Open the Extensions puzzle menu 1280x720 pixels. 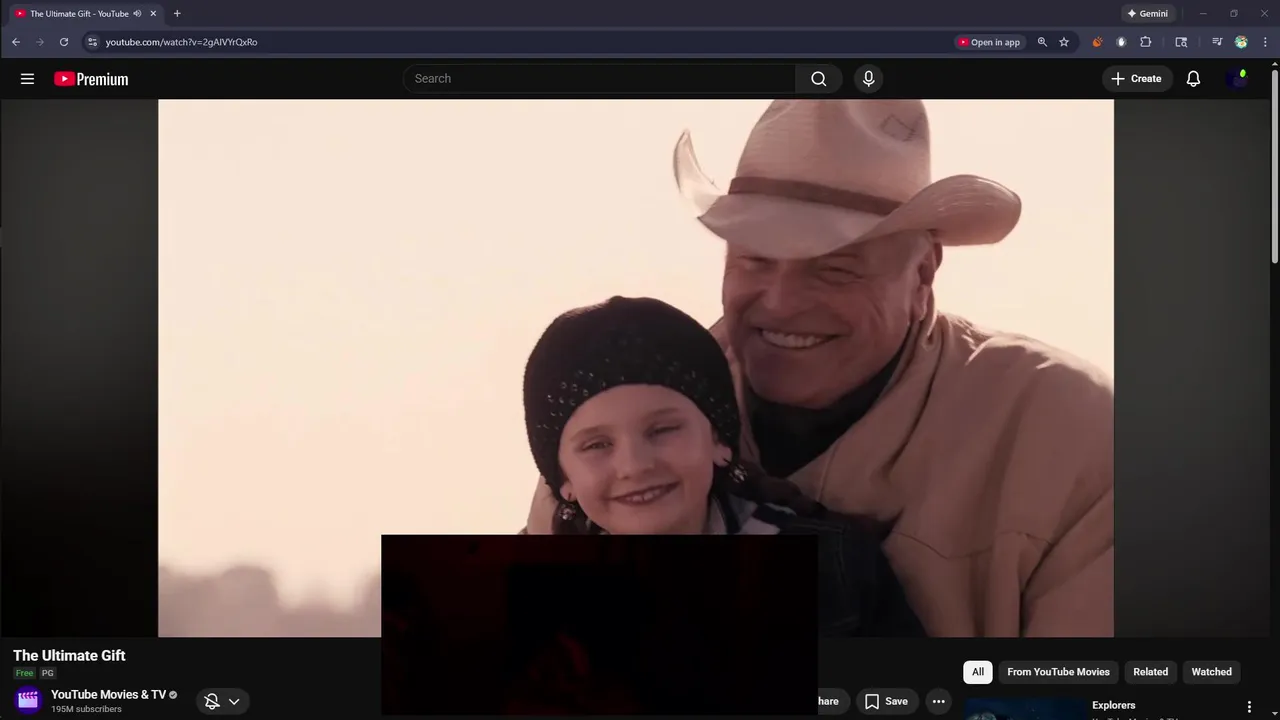[x=1146, y=42]
